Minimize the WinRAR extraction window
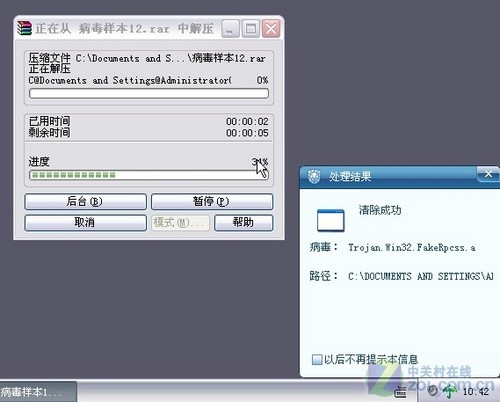Screen dimensions: 500x402 tap(230, 29)
